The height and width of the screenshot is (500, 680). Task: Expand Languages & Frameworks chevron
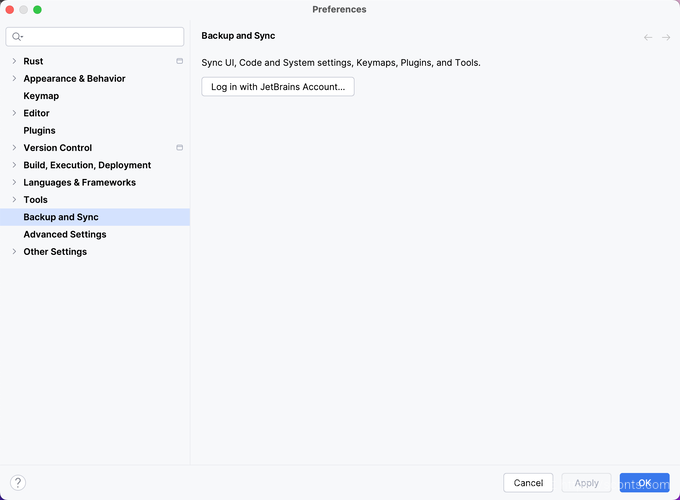[14, 182]
